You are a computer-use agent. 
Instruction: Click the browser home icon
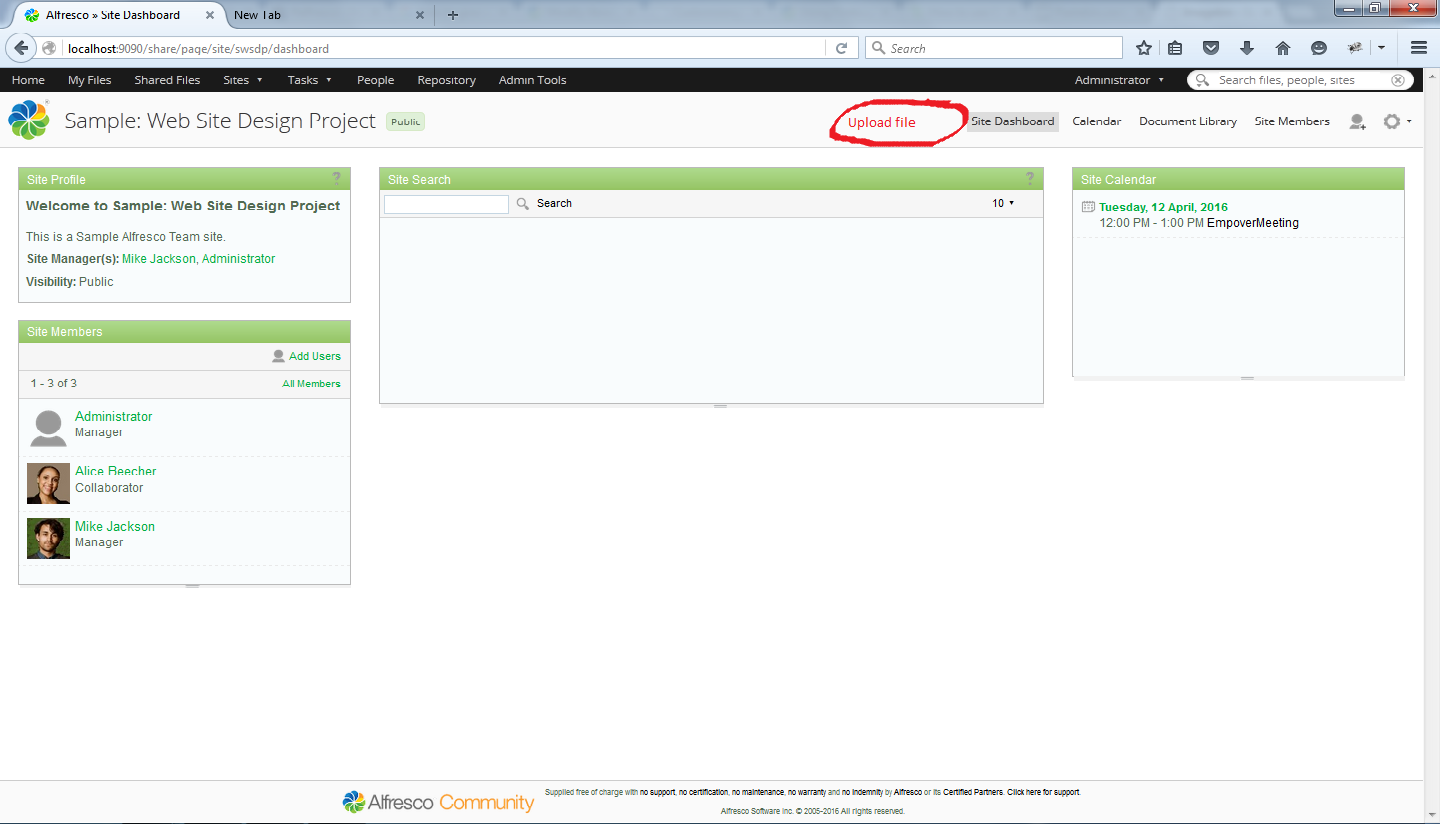1283,48
